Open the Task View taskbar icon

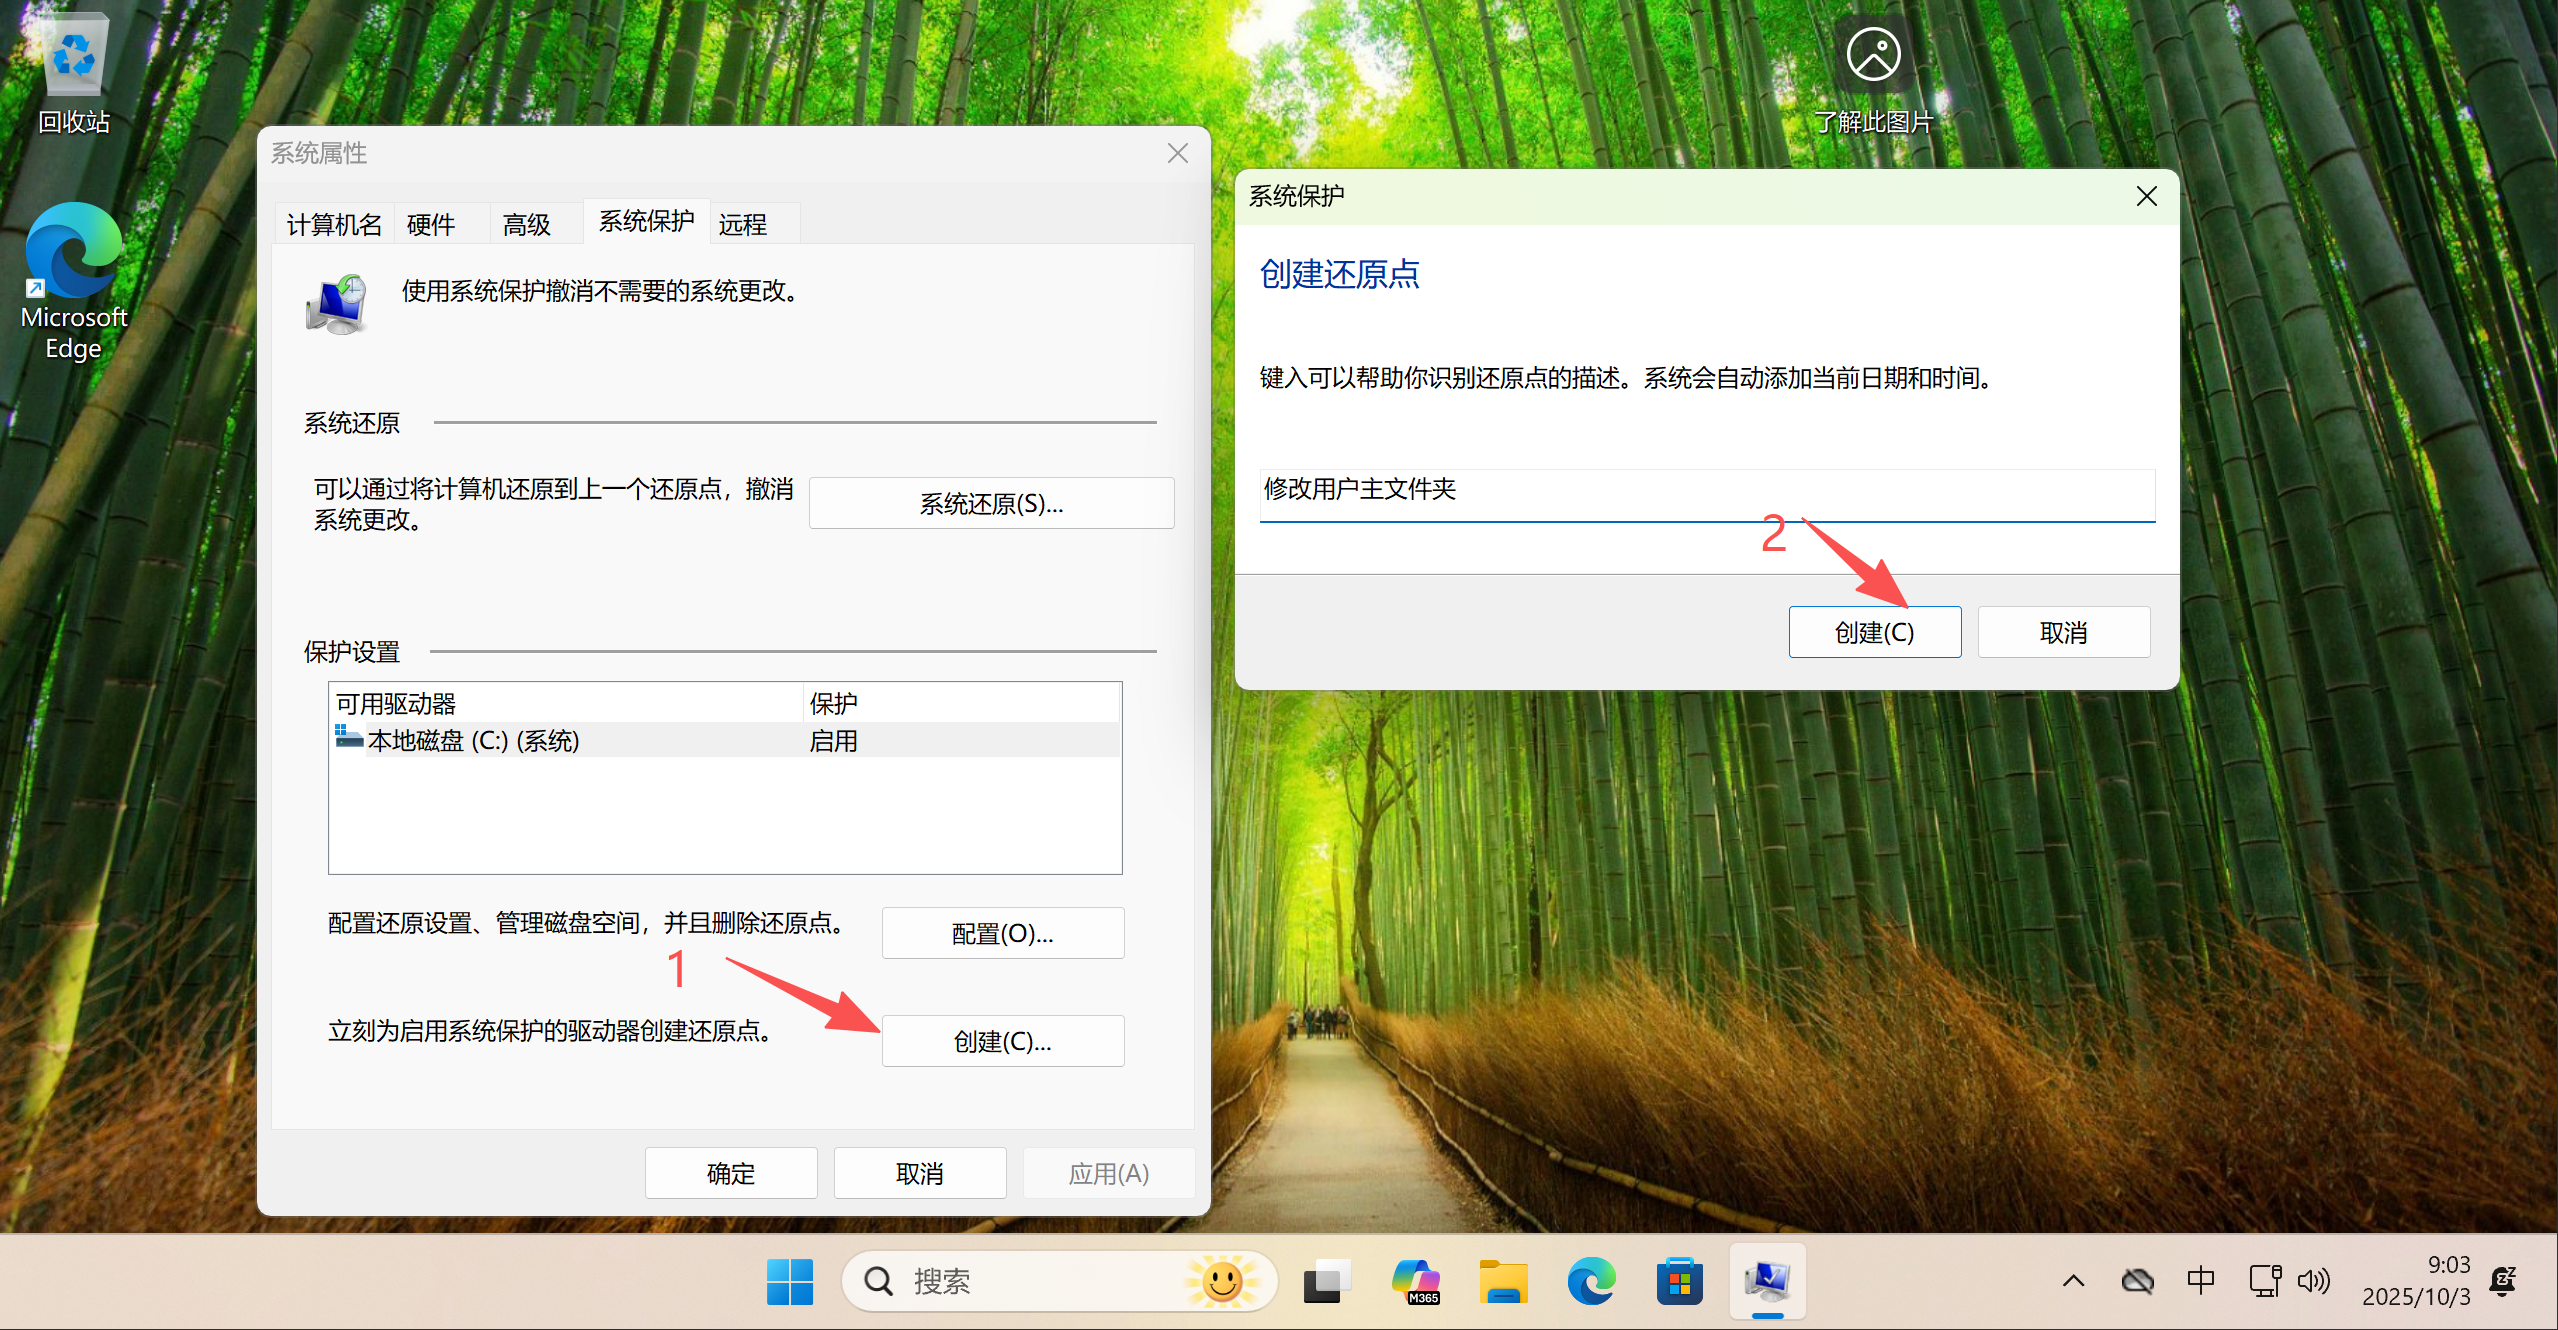pos(1326,1281)
